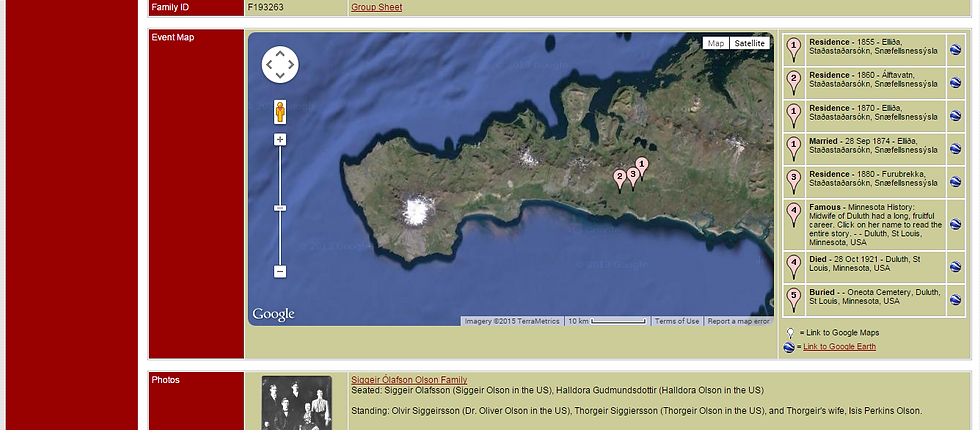
Task: Click the Died 28 Oct 1921 Duluth text
Action: 864,263
